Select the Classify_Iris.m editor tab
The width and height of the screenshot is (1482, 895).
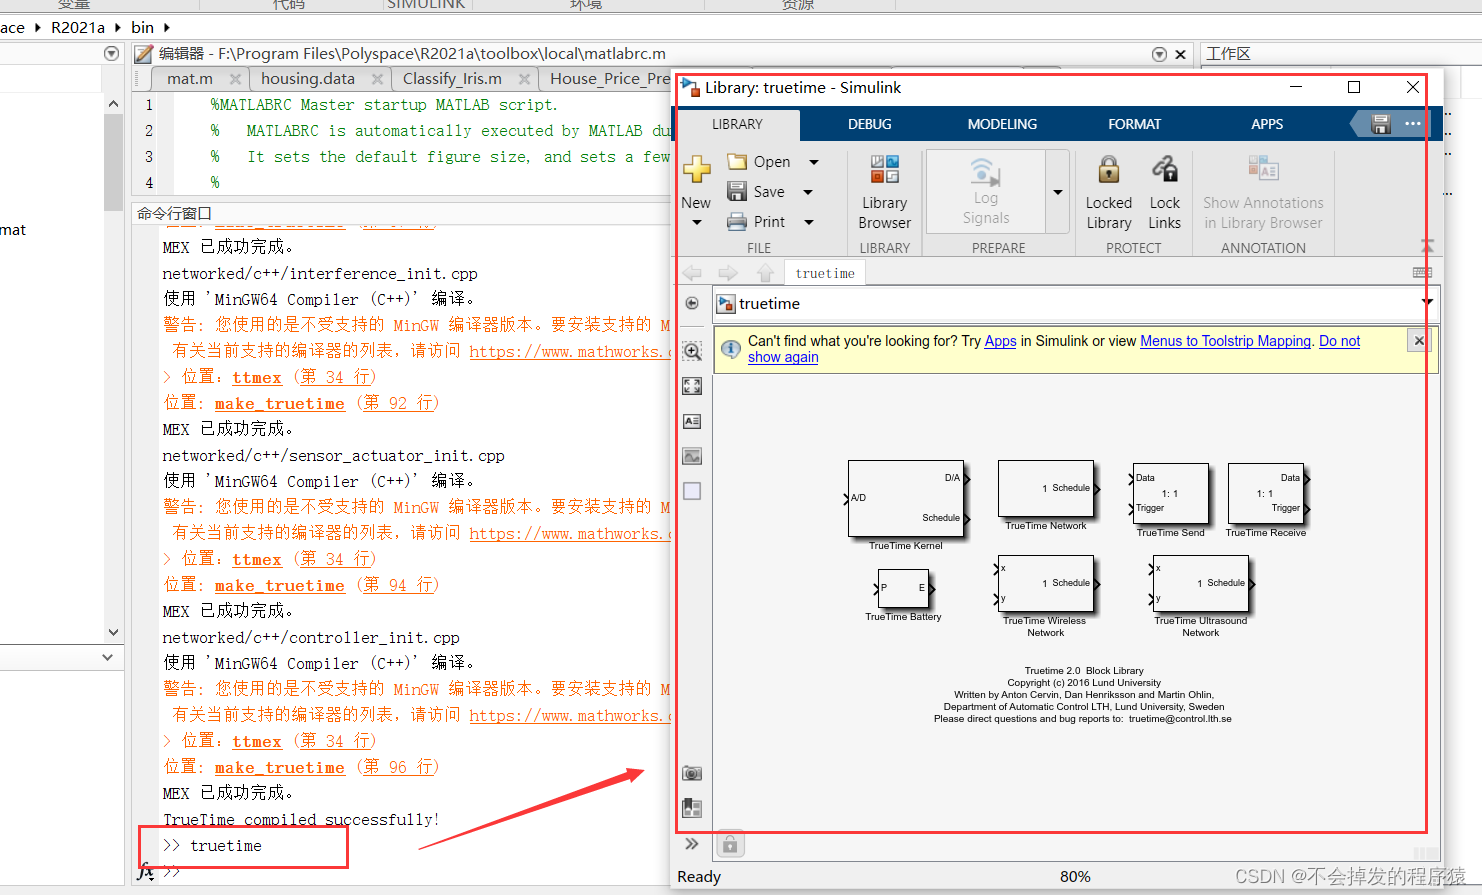coord(449,78)
